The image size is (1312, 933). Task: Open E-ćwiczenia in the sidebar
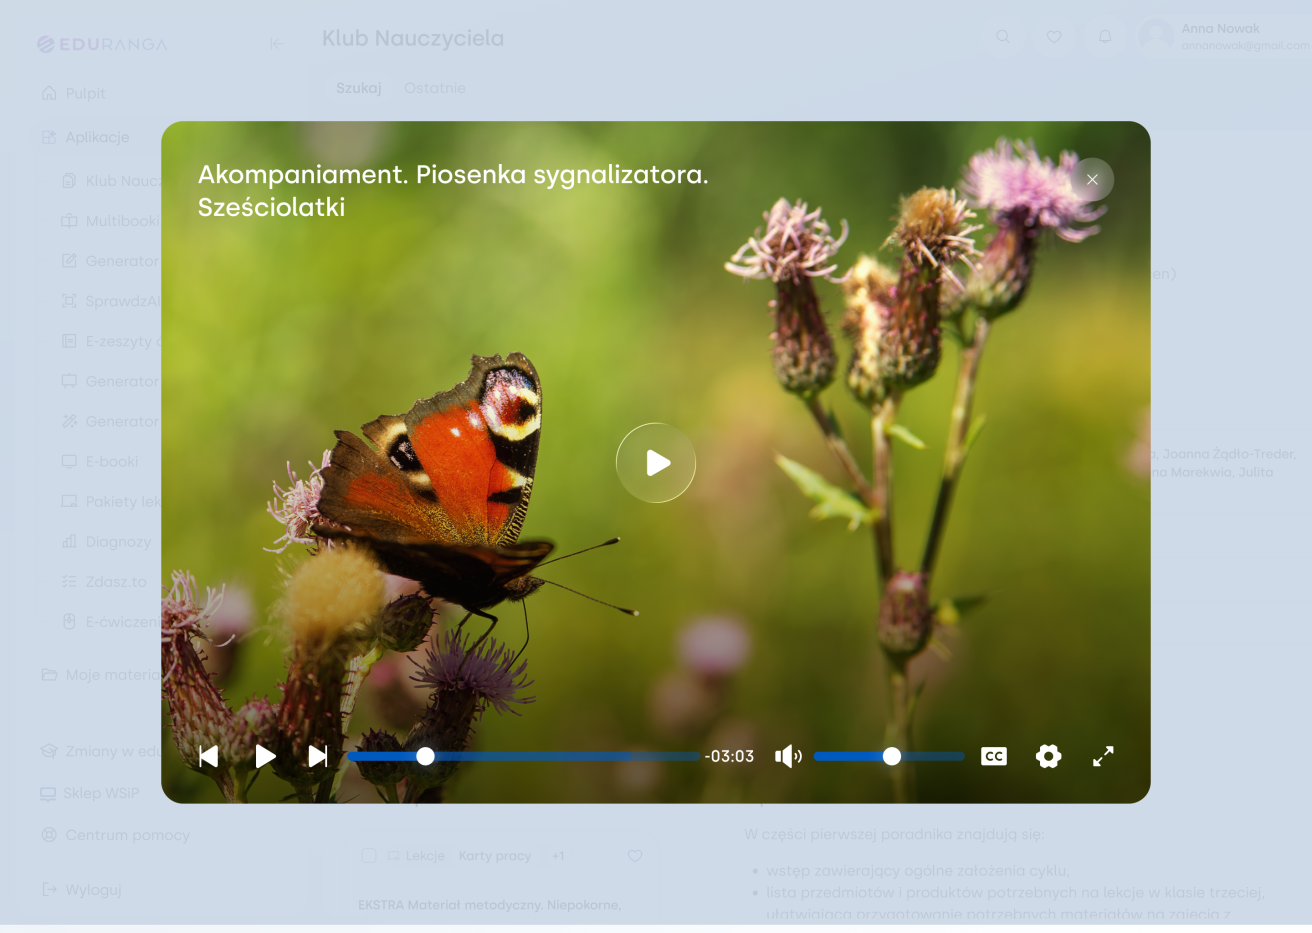coord(110,621)
